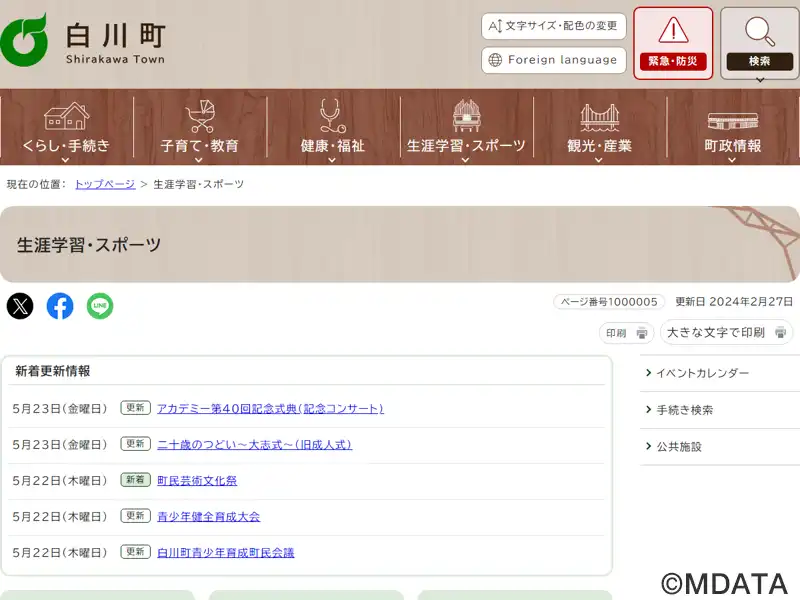Click the town hall icon for 町政情報
This screenshot has width=800, height=600.
(733, 121)
